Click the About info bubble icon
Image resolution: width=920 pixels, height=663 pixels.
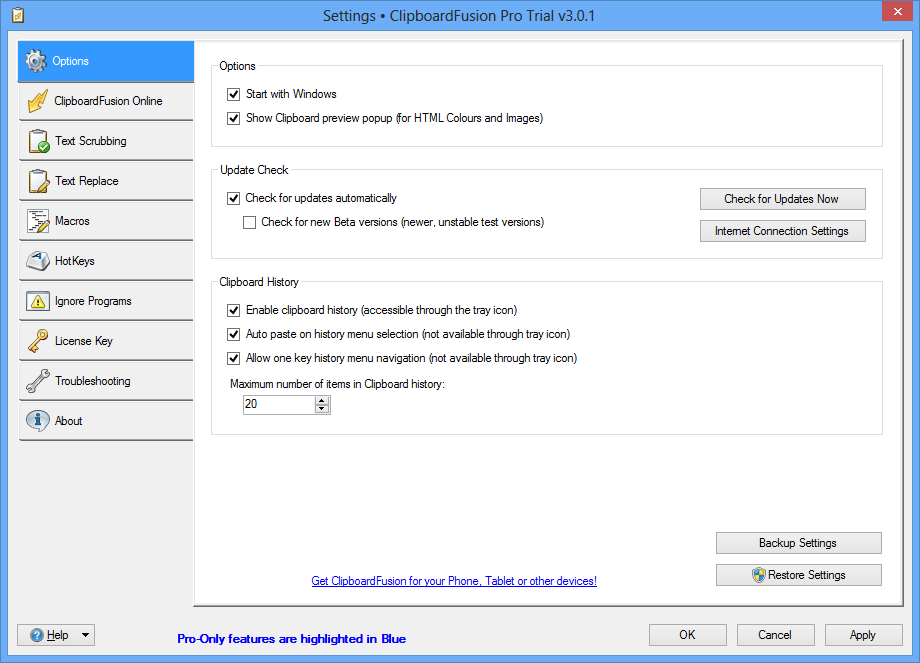pyautogui.click(x=38, y=421)
